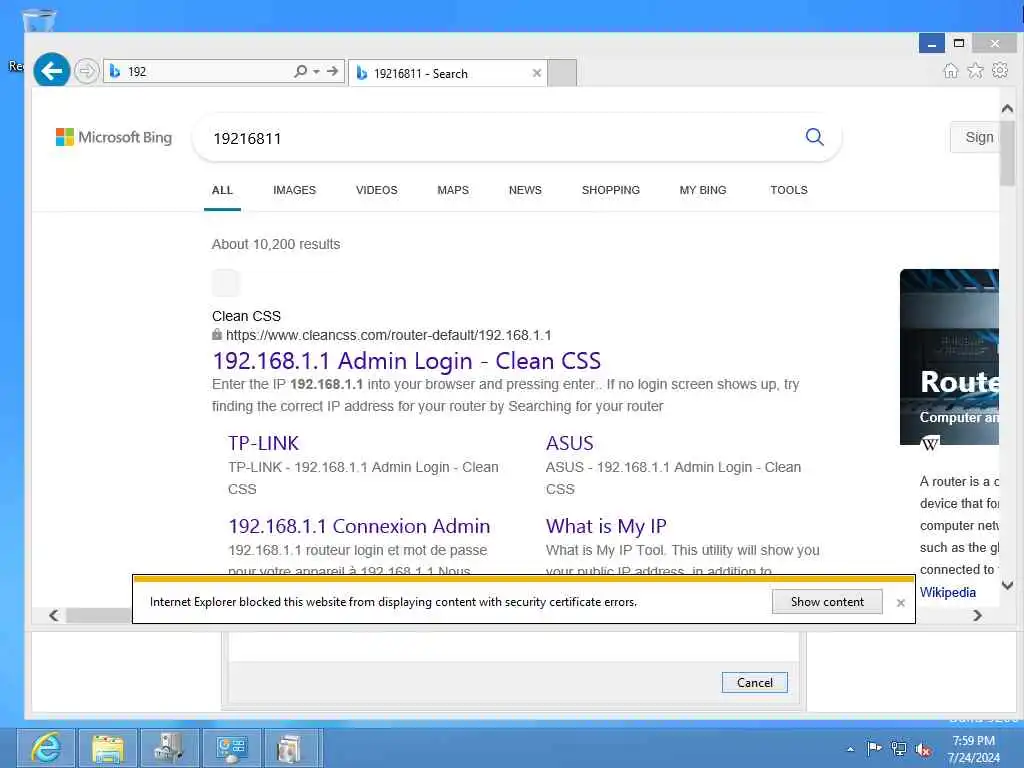
Task: Click the "About 10,200 results" text
Action: pos(276,244)
